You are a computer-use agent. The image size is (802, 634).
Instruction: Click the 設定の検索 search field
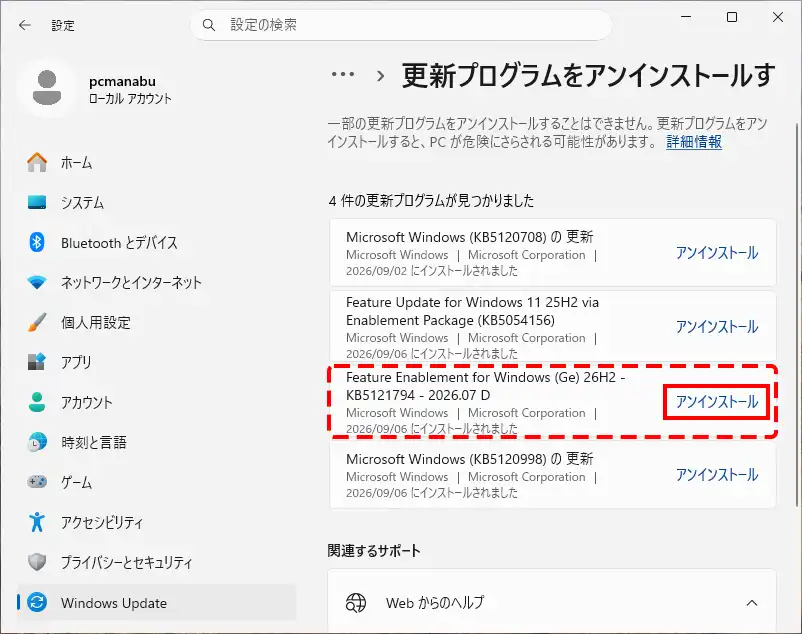(400, 25)
